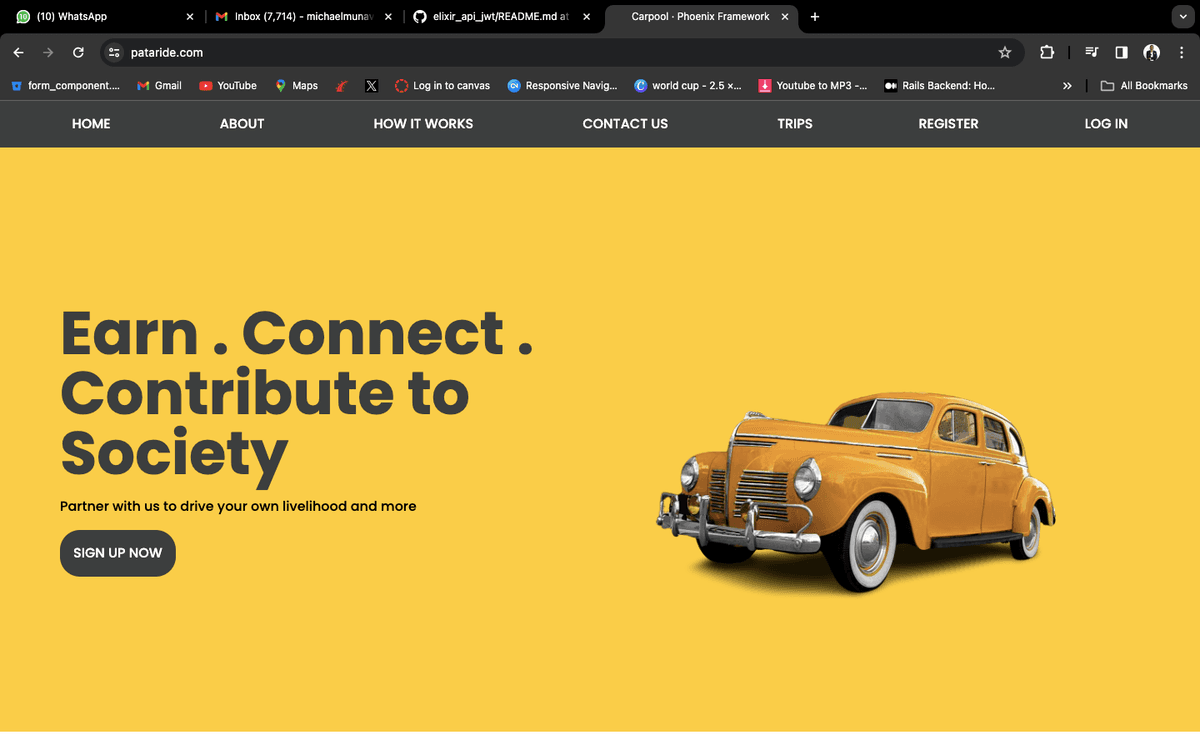Go forward to the next page
This screenshot has width=1200, height=750.
pyautogui.click(x=48, y=52)
